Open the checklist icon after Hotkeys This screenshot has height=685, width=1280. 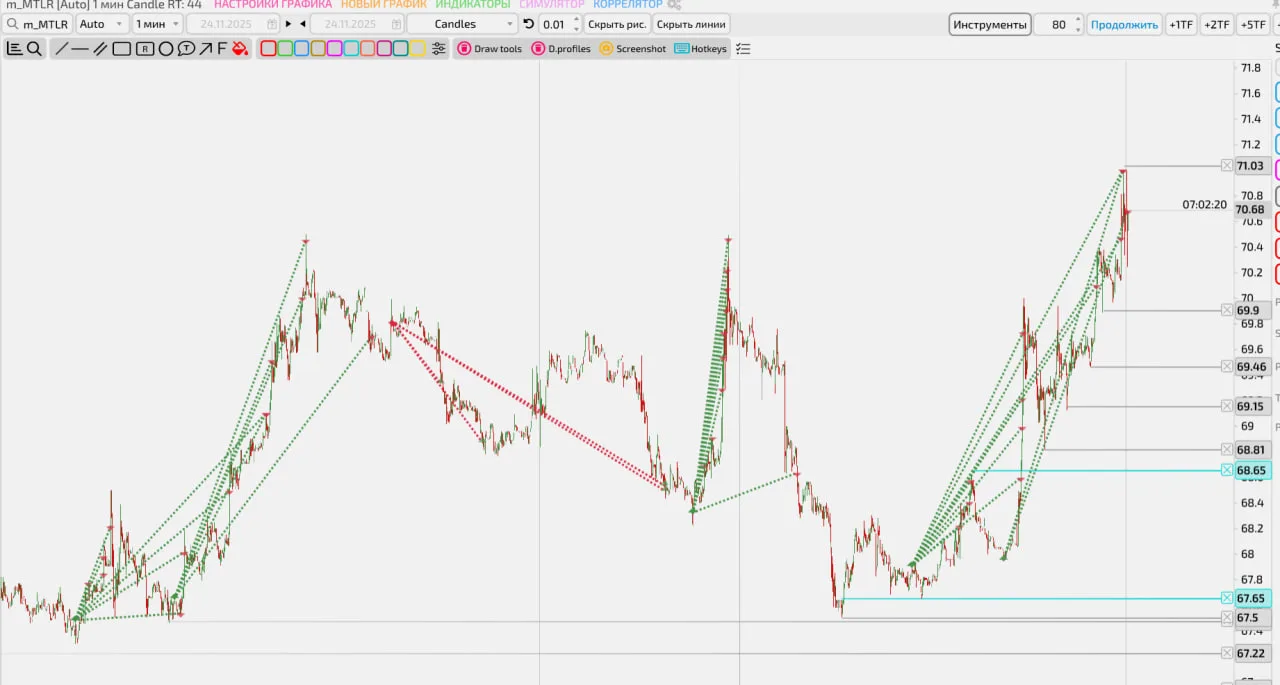(x=743, y=48)
